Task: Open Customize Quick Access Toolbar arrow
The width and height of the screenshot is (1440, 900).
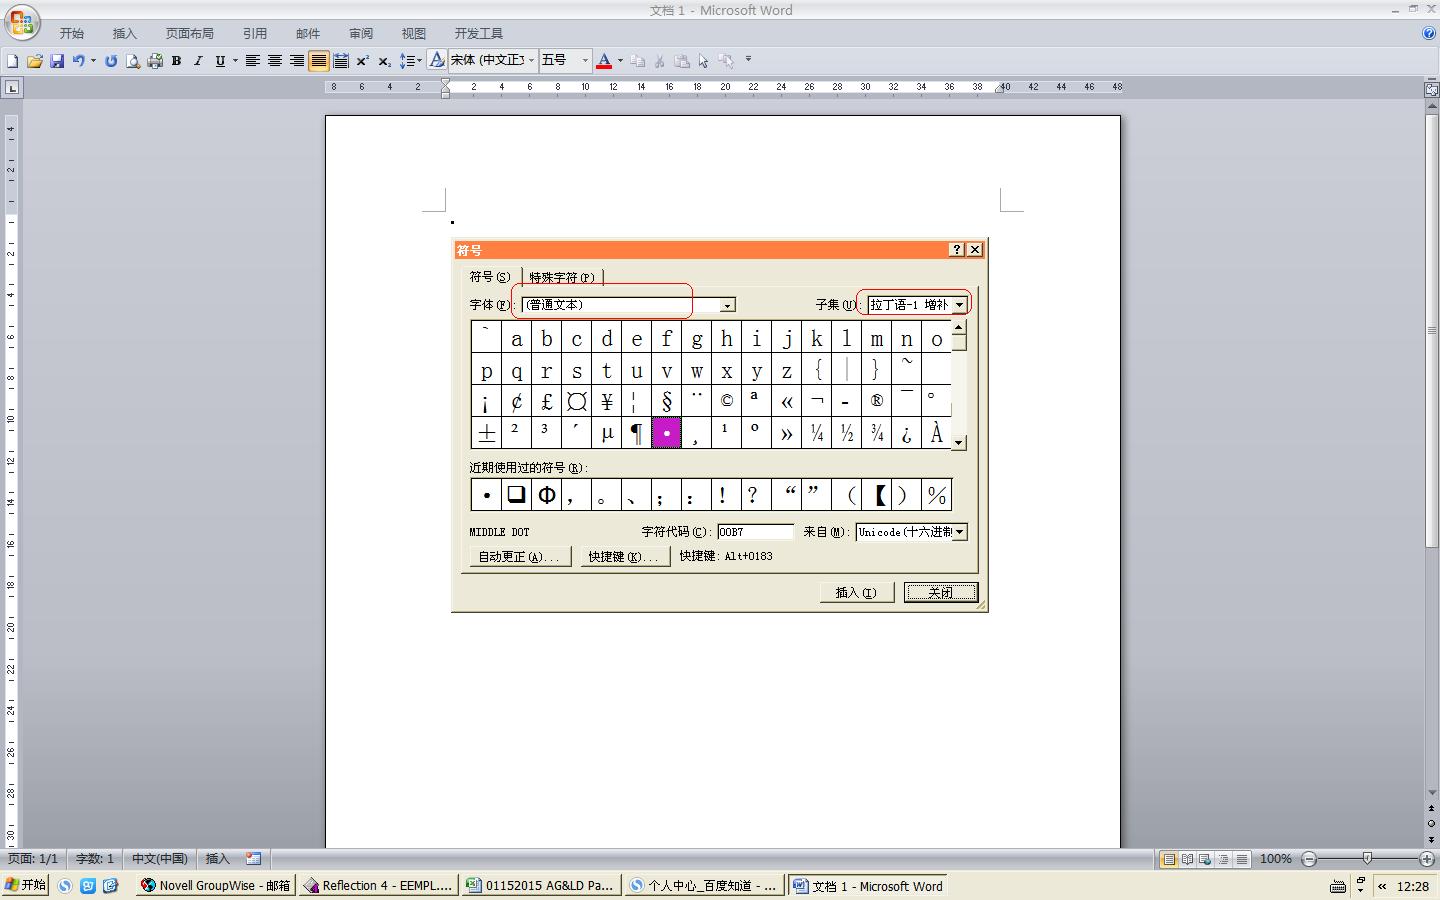Action: (748, 59)
